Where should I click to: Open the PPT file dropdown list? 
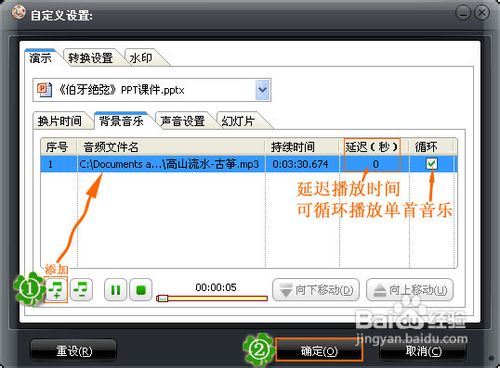tap(263, 90)
